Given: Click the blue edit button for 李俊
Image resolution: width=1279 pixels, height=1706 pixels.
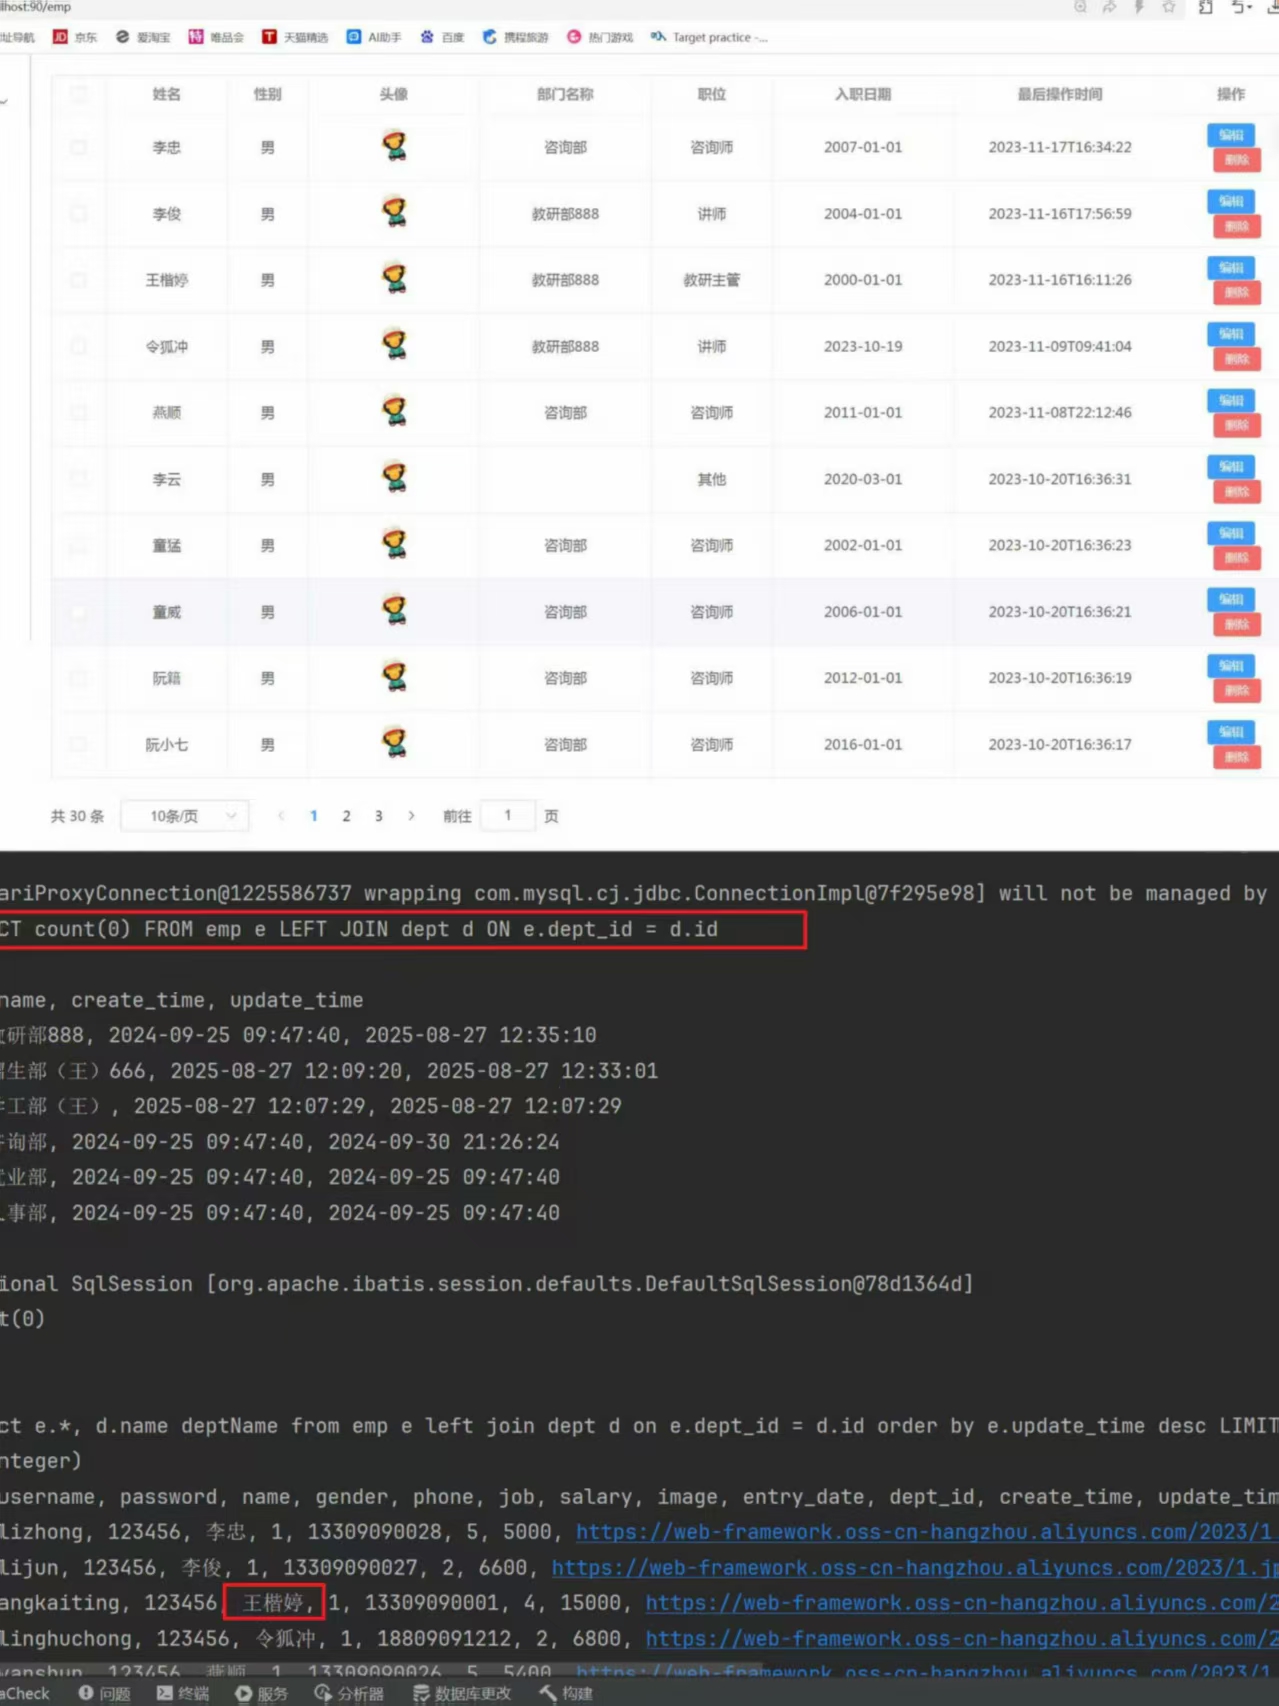Looking at the screenshot, I should 1230,202.
